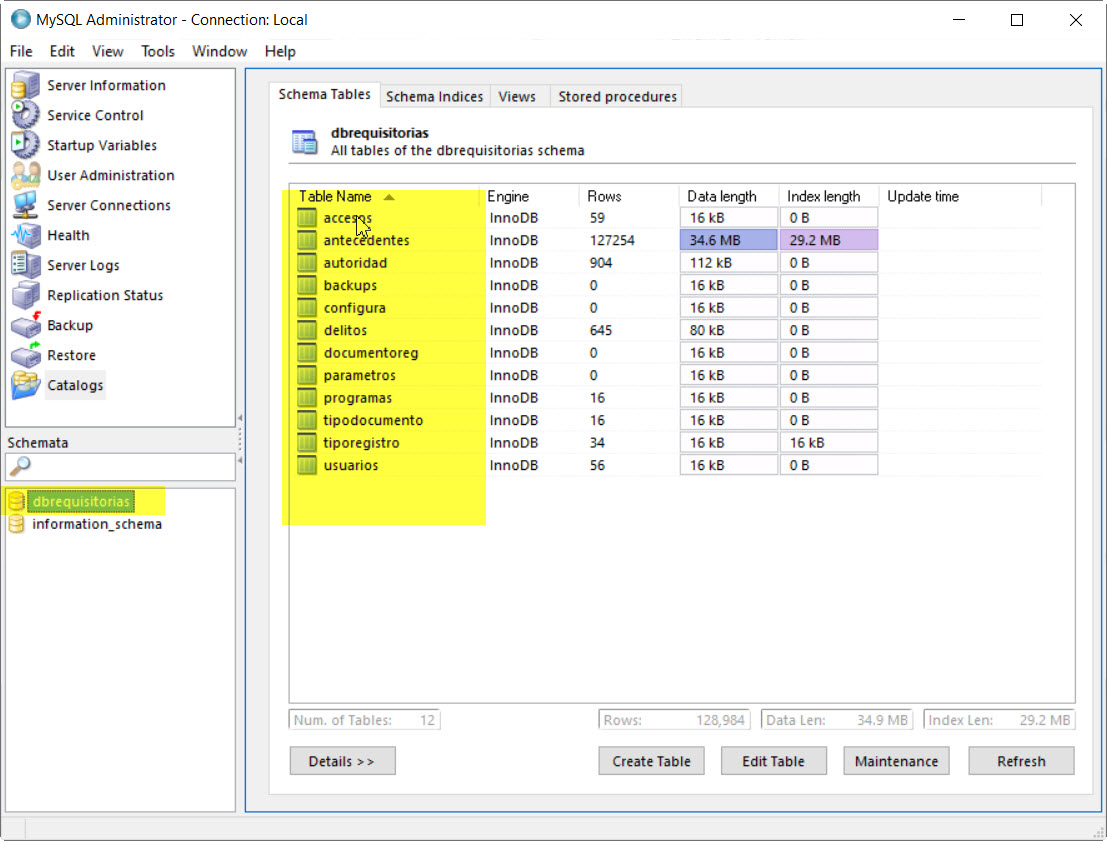Open the Tools menu
The image size is (1107, 841).
(157, 52)
